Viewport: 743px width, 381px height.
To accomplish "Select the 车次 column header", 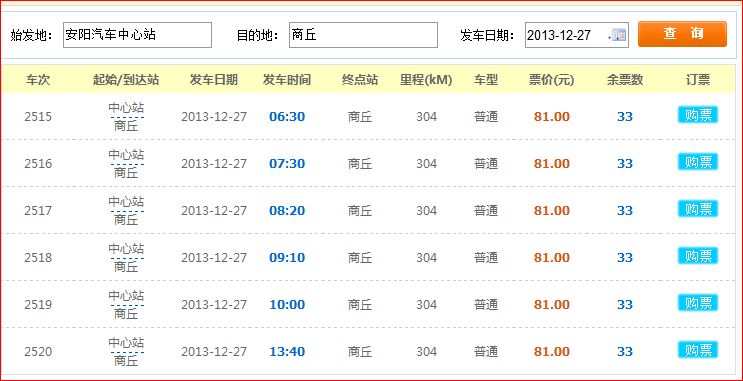I will [38, 80].
